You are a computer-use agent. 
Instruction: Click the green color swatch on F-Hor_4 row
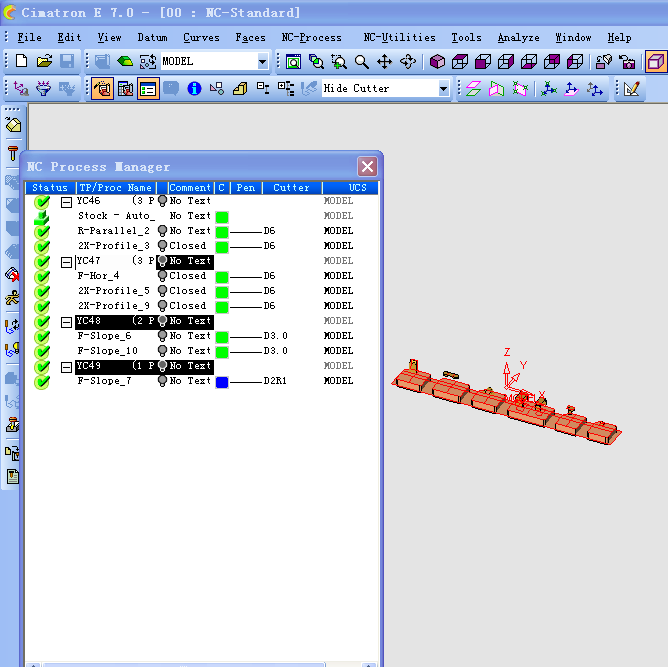[x=222, y=277]
